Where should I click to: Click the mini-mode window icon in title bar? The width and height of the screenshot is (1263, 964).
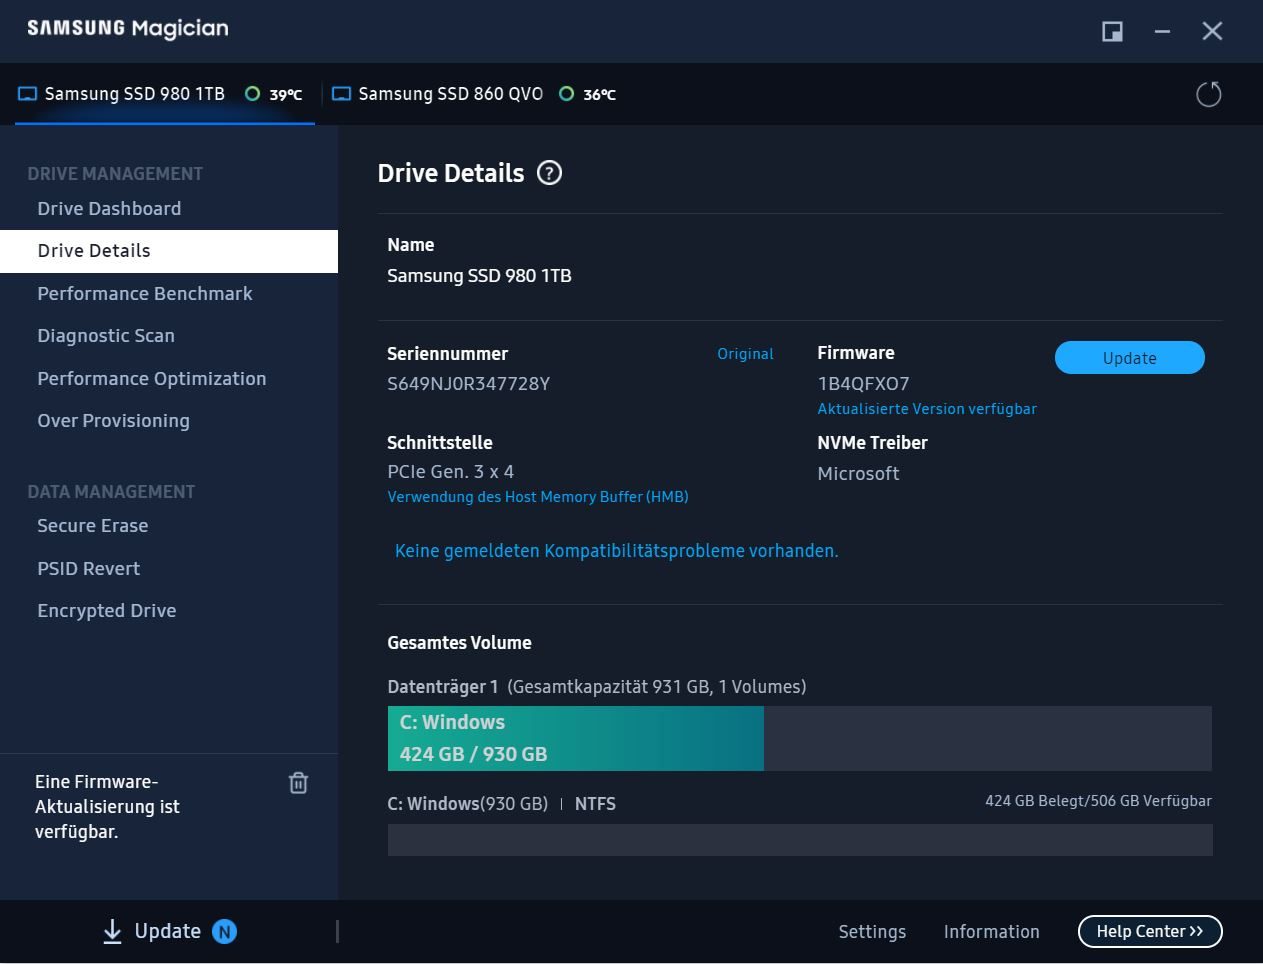1112,31
